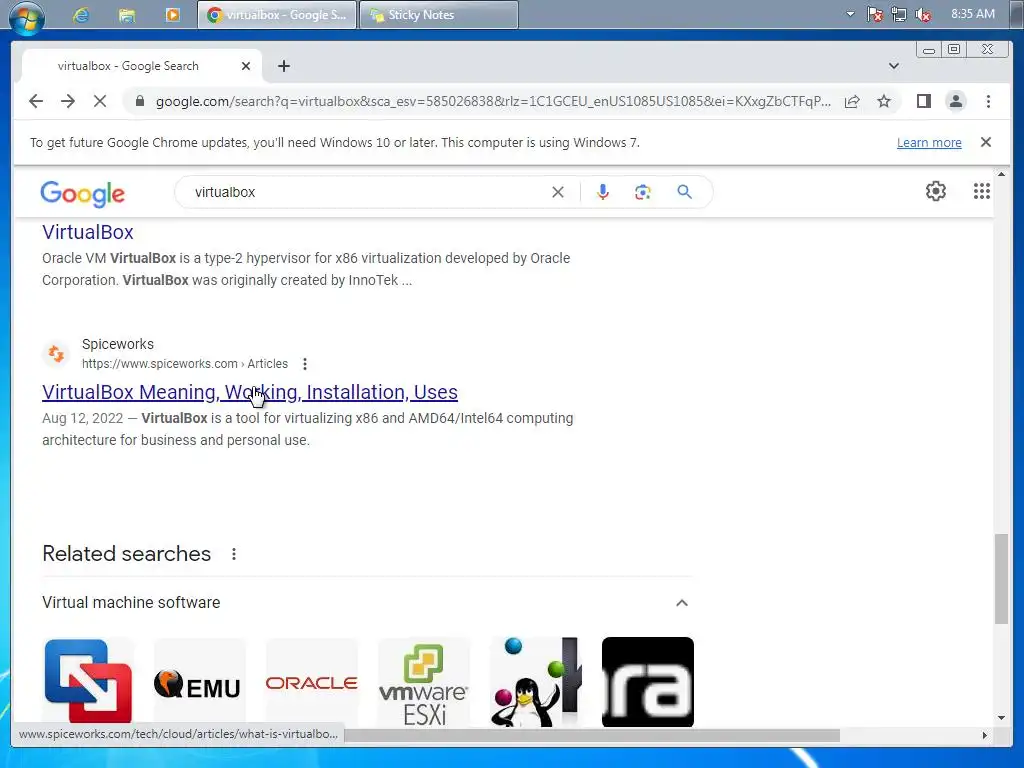Open the QEMU thumbnail
Image resolution: width=1024 pixels, height=768 pixels.
click(x=199, y=681)
